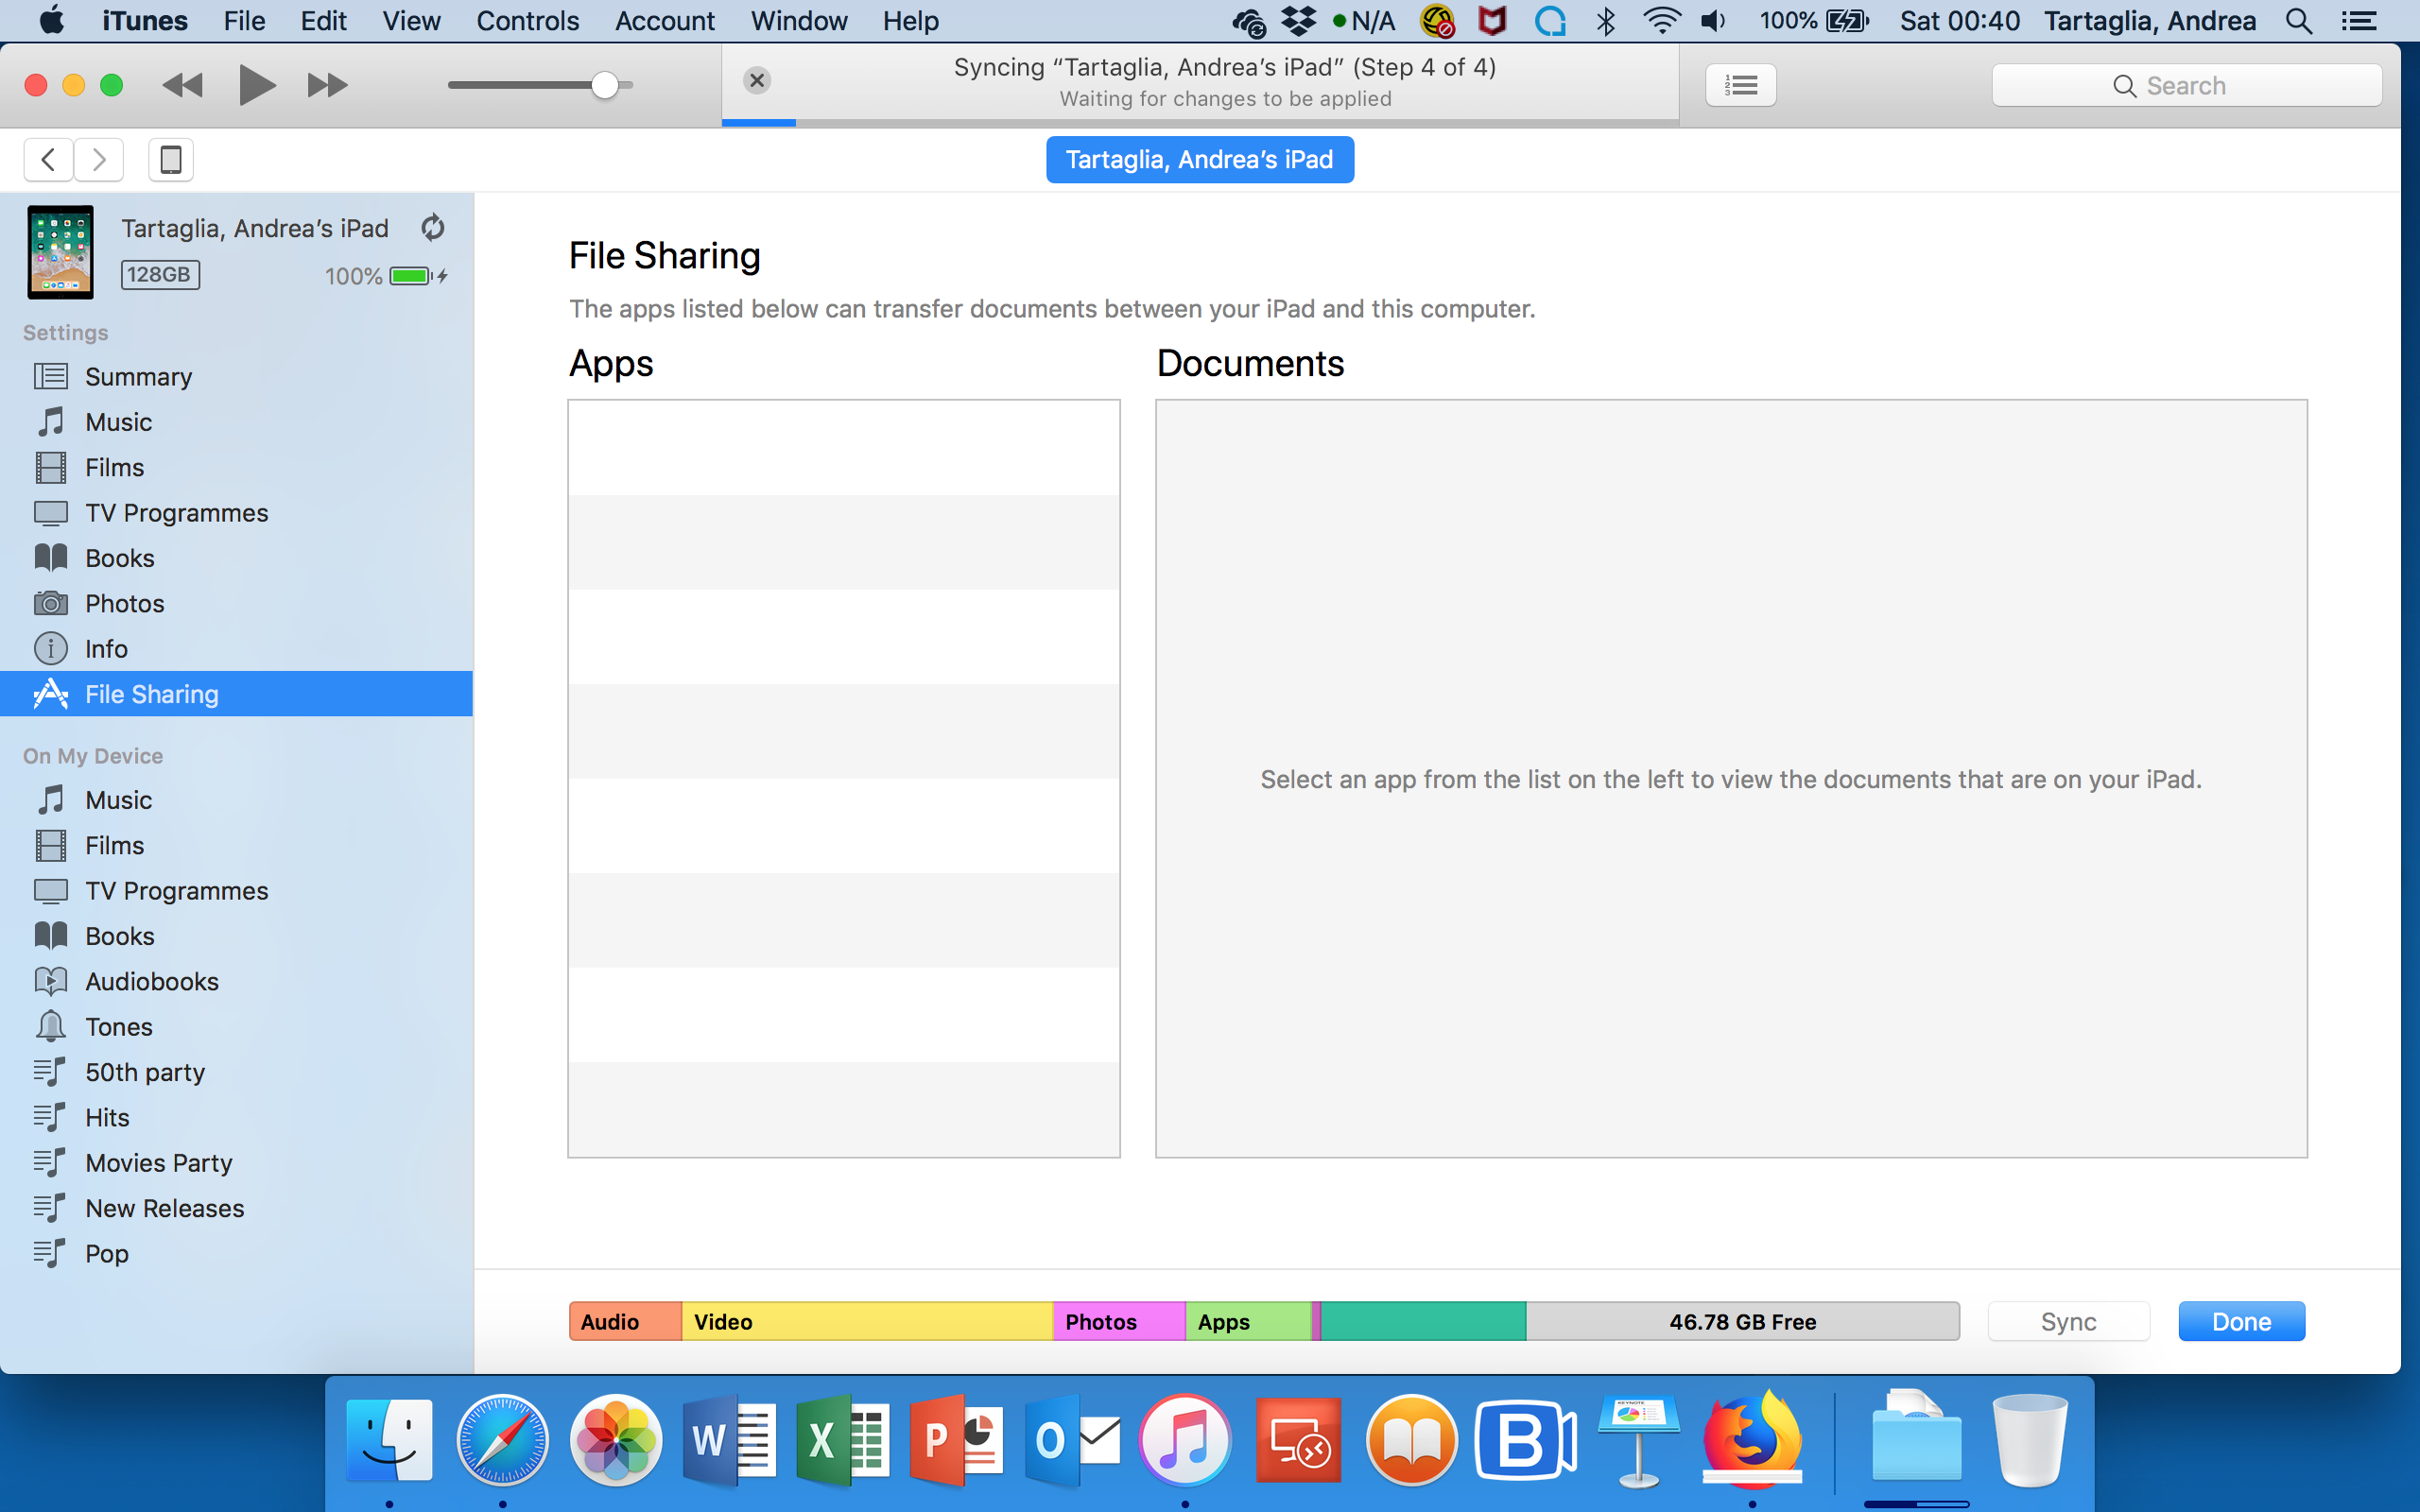This screenshot has height=1512, width=2420.
Task: Open the Controls menu
Action: 527,21
